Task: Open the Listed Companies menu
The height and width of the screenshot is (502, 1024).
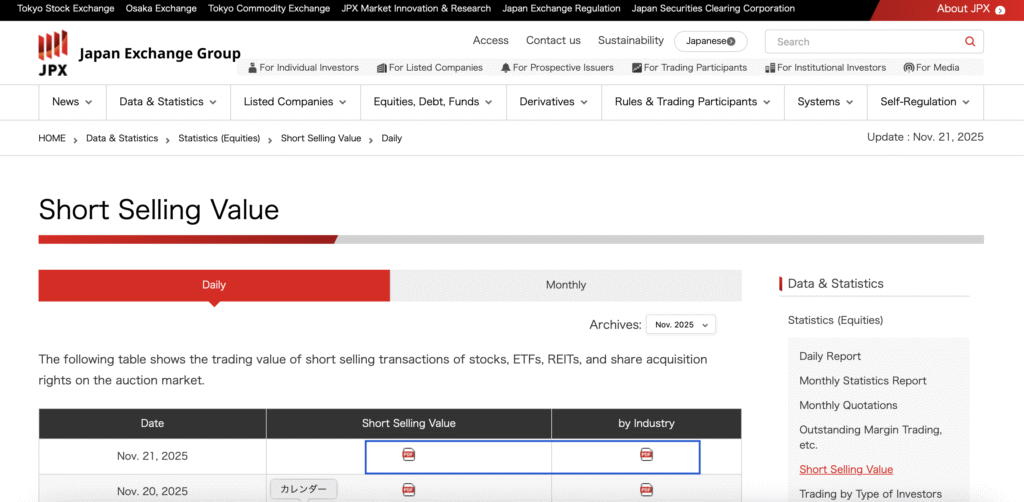Action: (x=295, y=102)
